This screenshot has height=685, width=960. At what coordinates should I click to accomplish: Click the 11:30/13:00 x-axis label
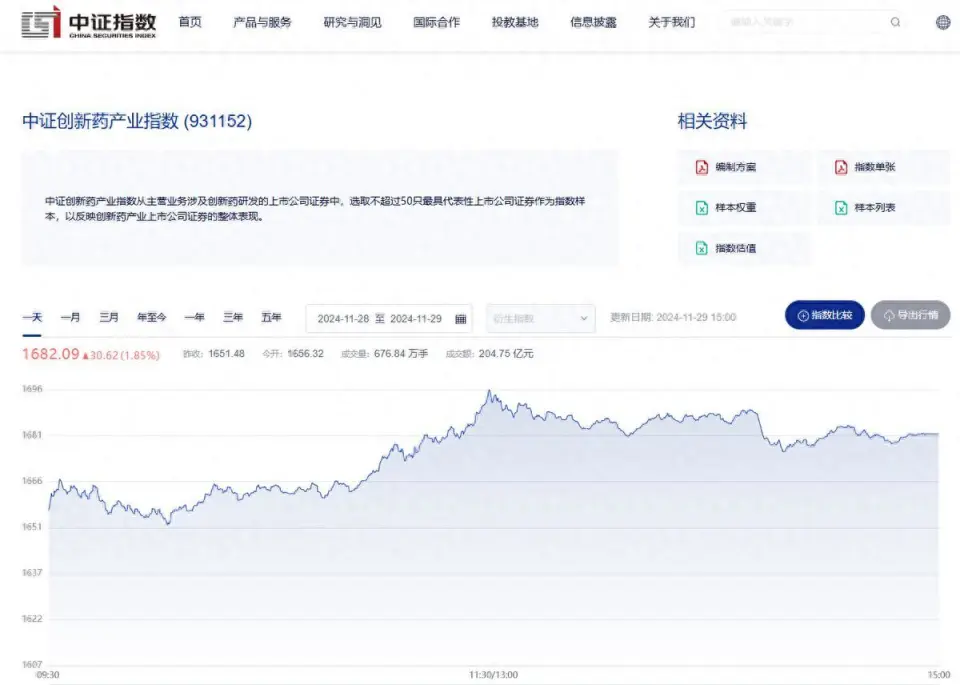click(493, 675)
